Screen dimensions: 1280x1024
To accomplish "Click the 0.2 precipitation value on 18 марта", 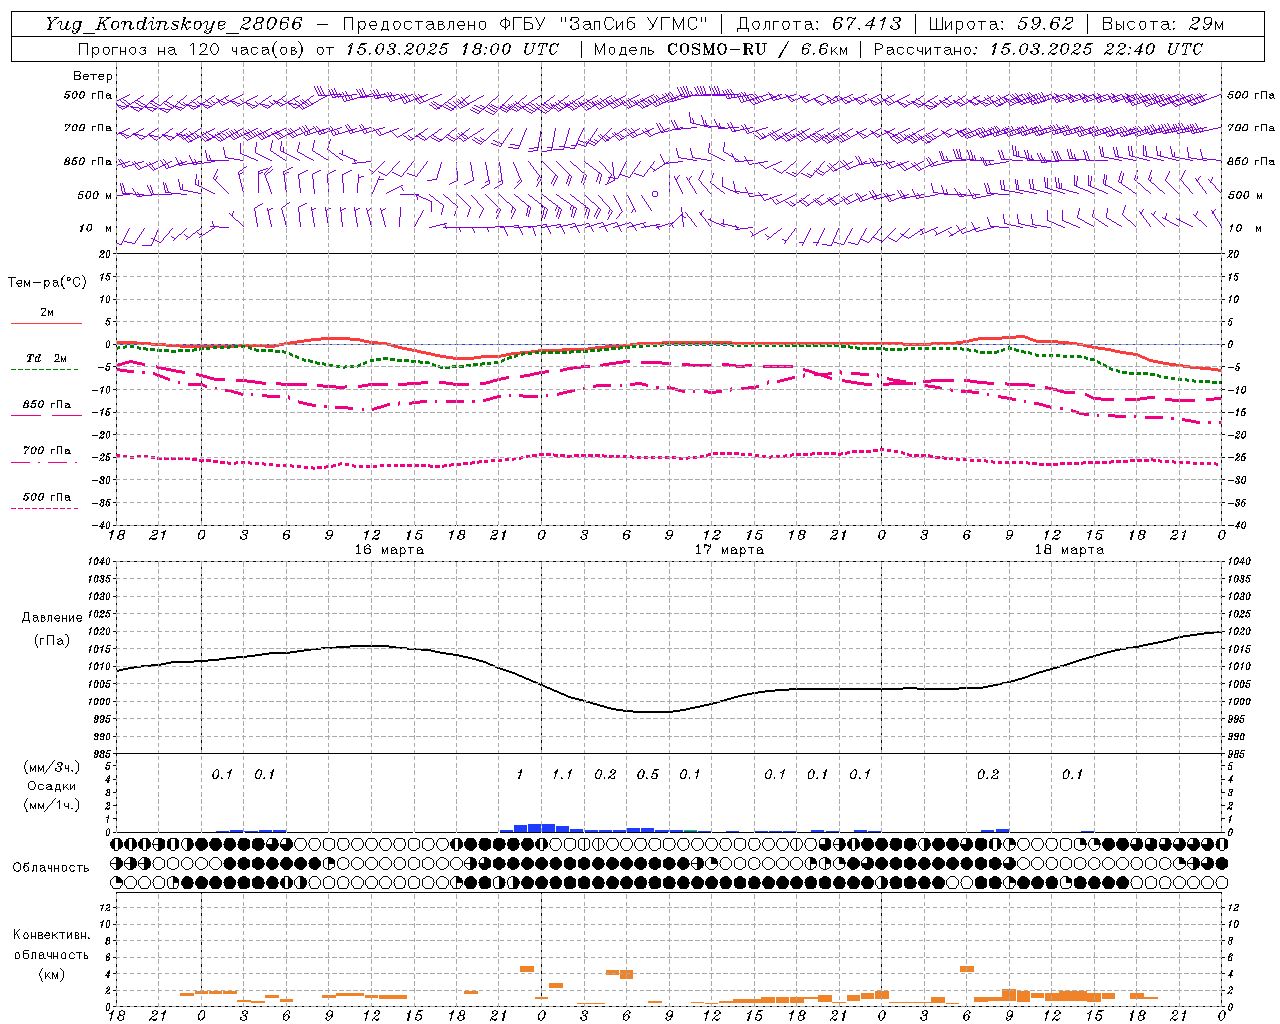I will coord(987,774).
